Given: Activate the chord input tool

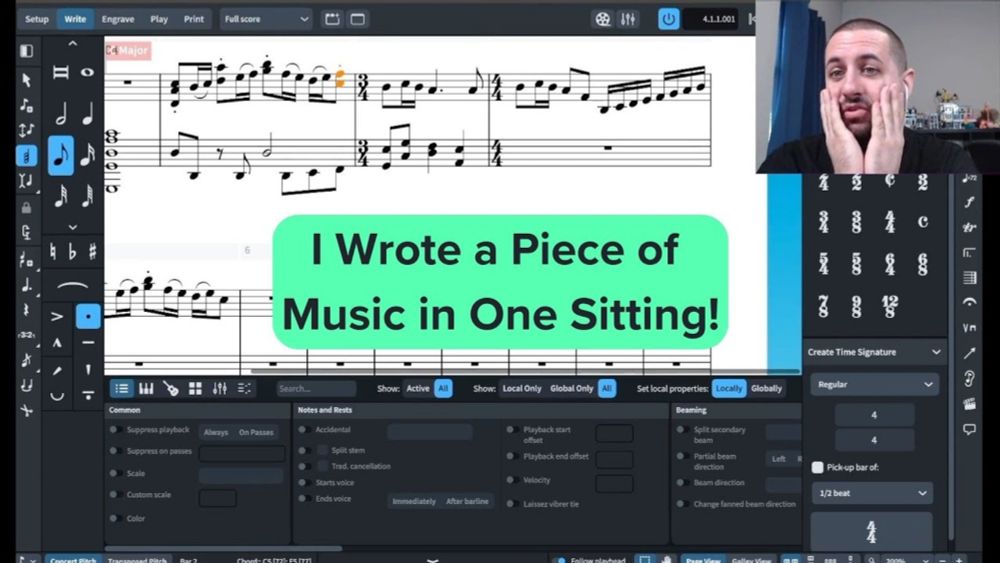Looking at the screenshot, I should pos(26,156).
